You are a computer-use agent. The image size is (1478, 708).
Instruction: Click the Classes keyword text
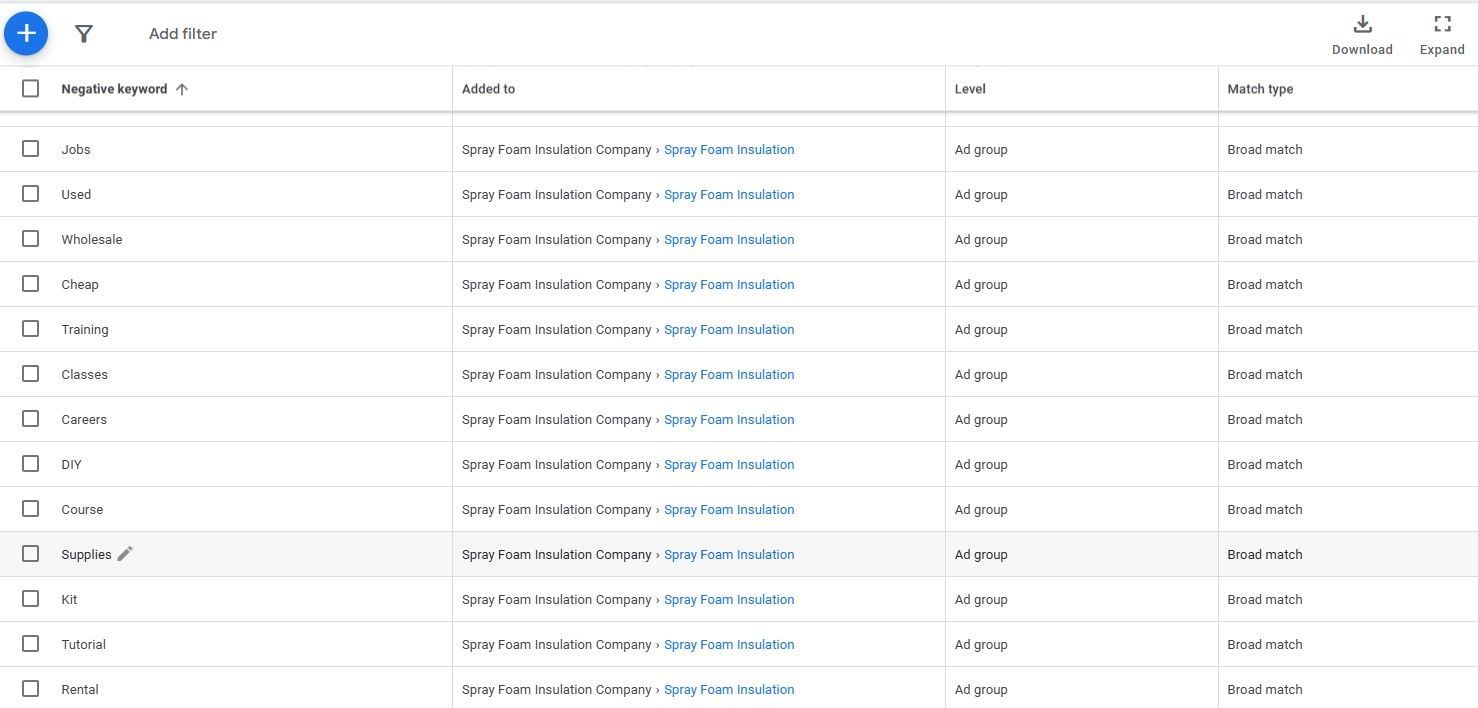pyautogui.click(x=84, y=375)
